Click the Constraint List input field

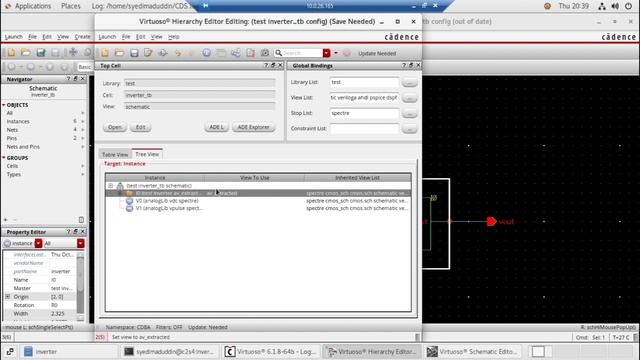(x=364, y=129)
